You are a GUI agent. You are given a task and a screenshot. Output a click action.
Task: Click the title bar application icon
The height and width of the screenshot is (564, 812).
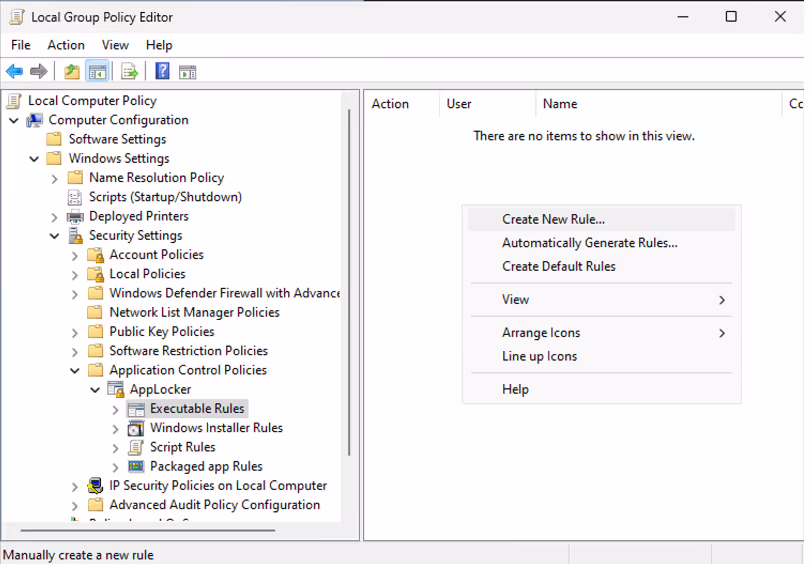(17, 17)
